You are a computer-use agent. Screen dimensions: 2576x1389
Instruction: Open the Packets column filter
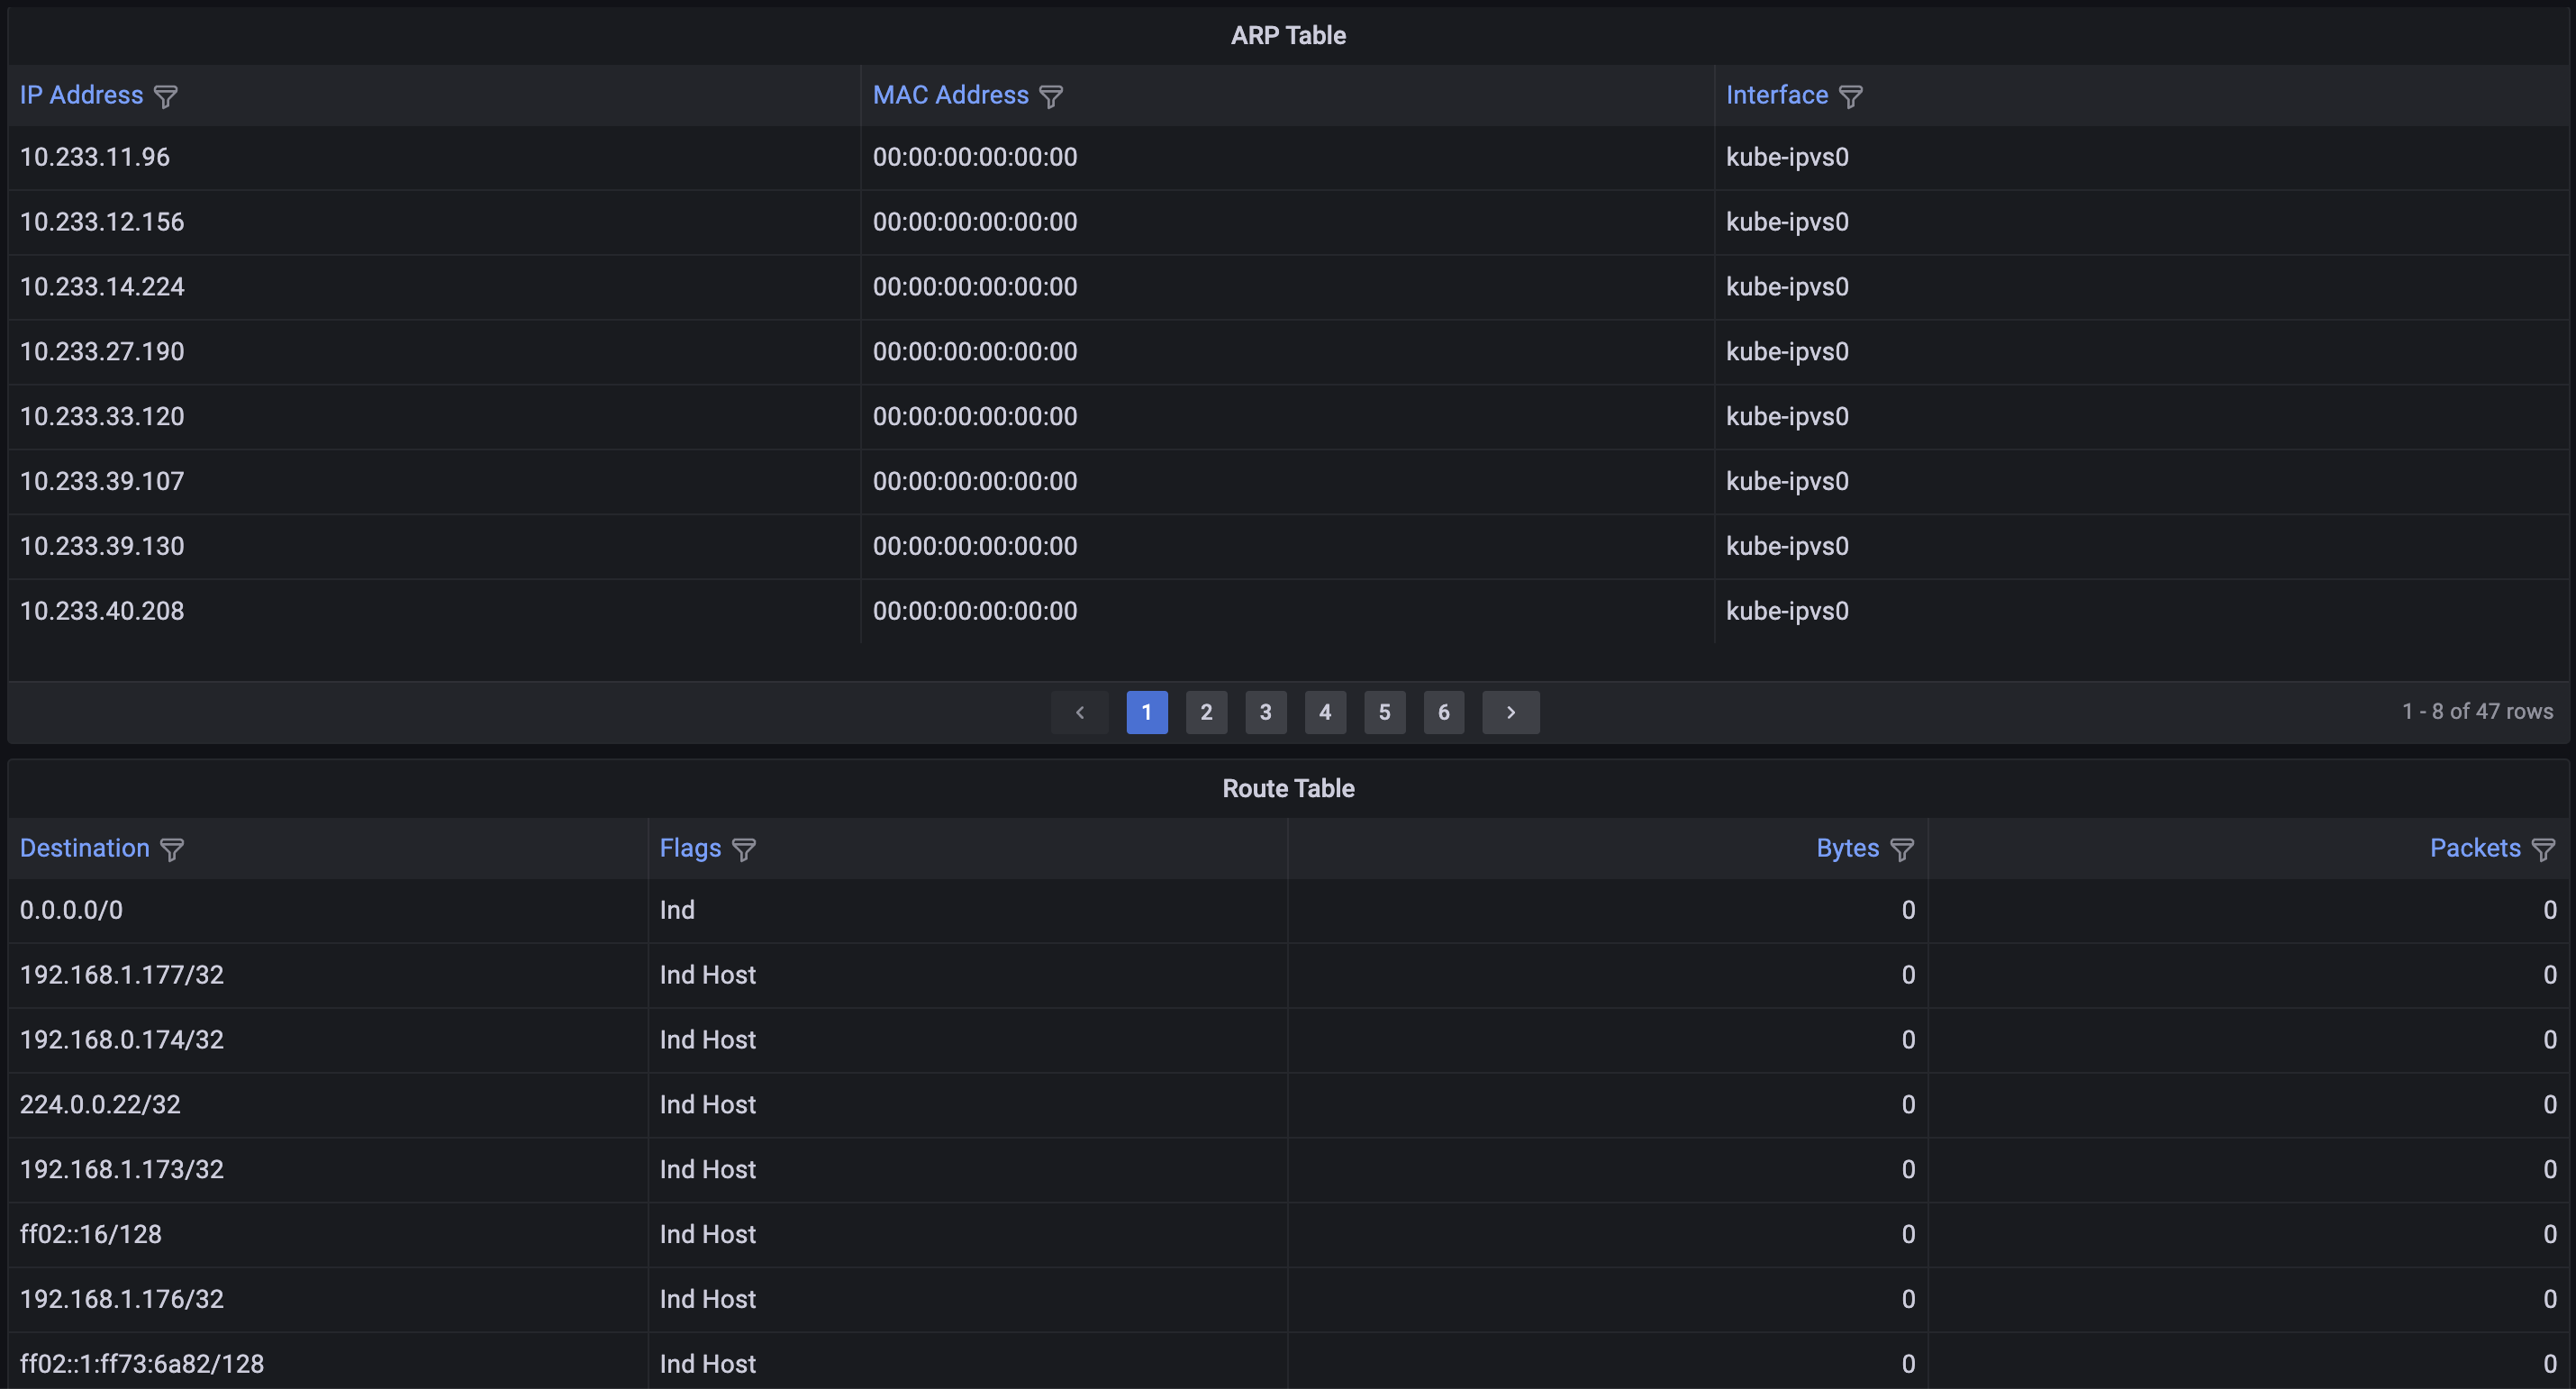[x=2543, y=849]
